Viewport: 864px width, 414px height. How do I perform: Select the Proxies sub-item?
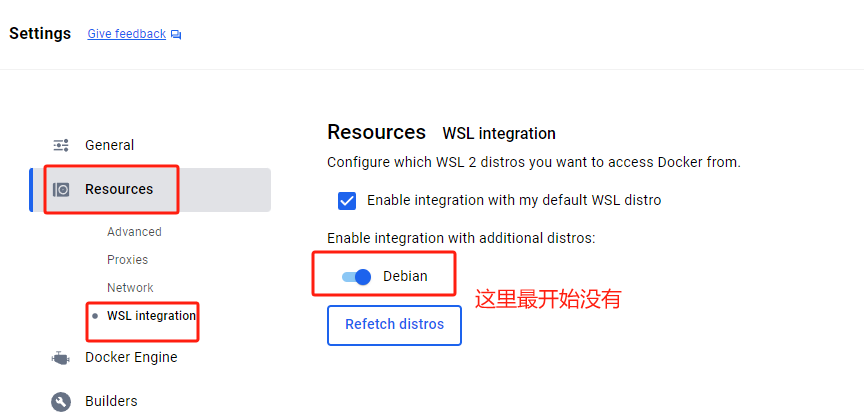point(127,260)
